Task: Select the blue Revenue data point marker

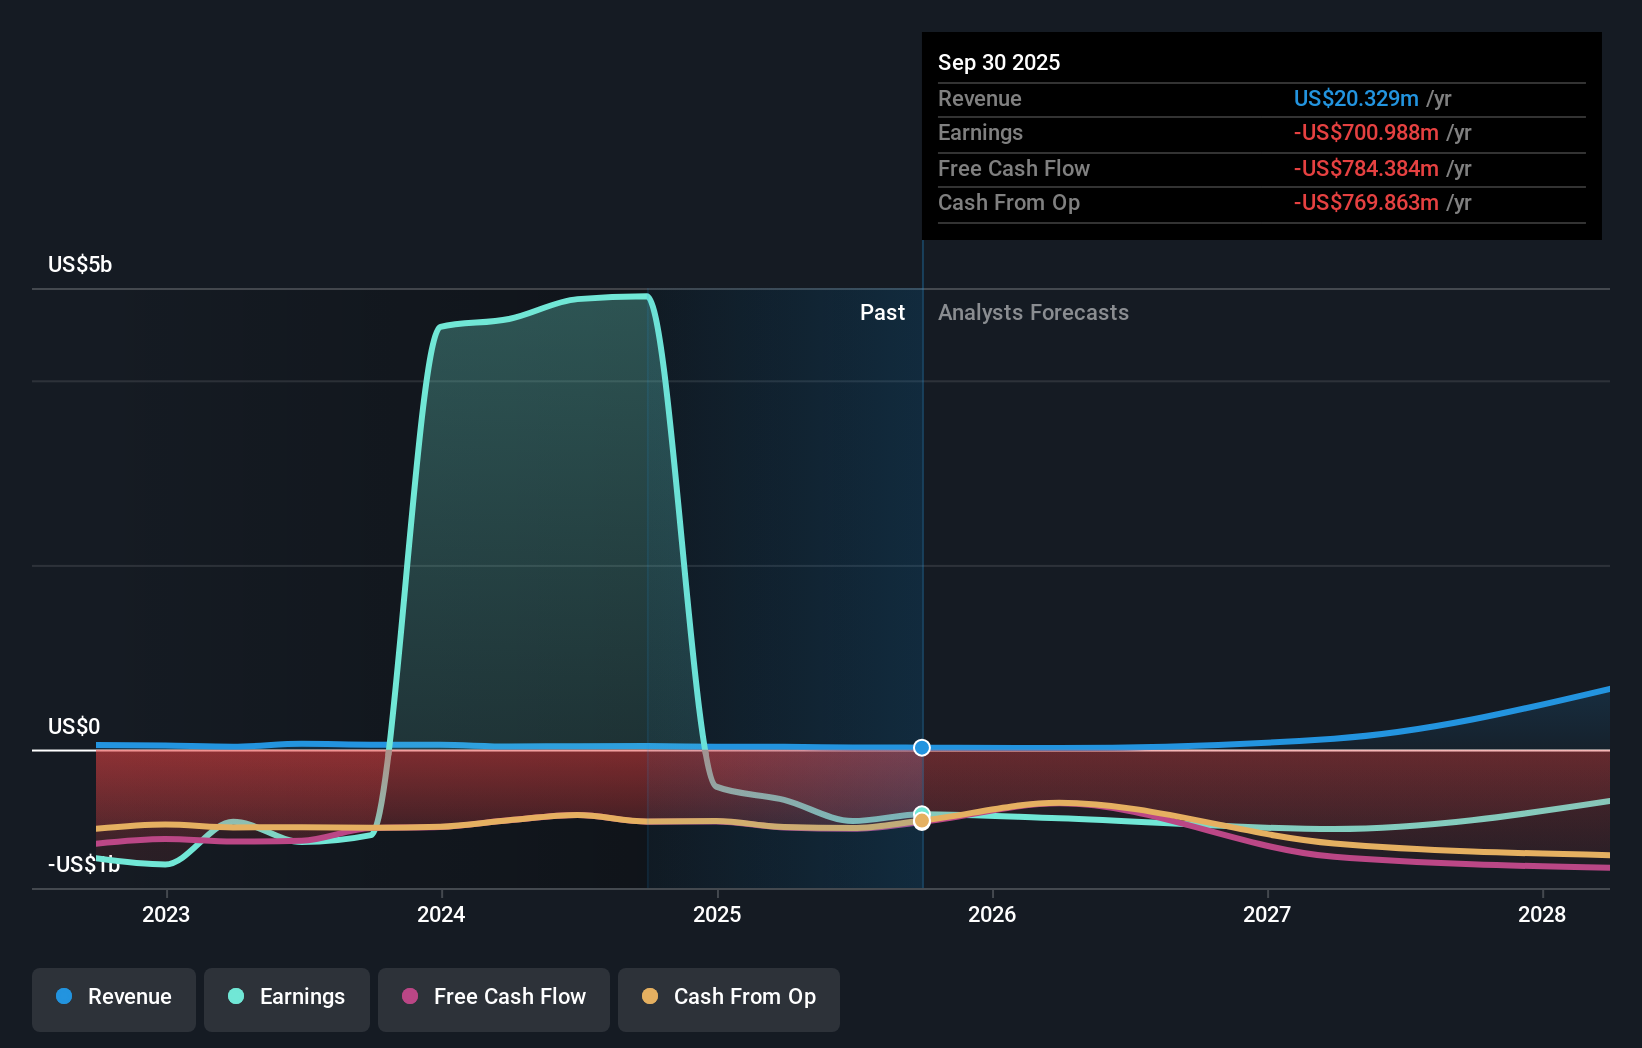Action: pos(921,747)
